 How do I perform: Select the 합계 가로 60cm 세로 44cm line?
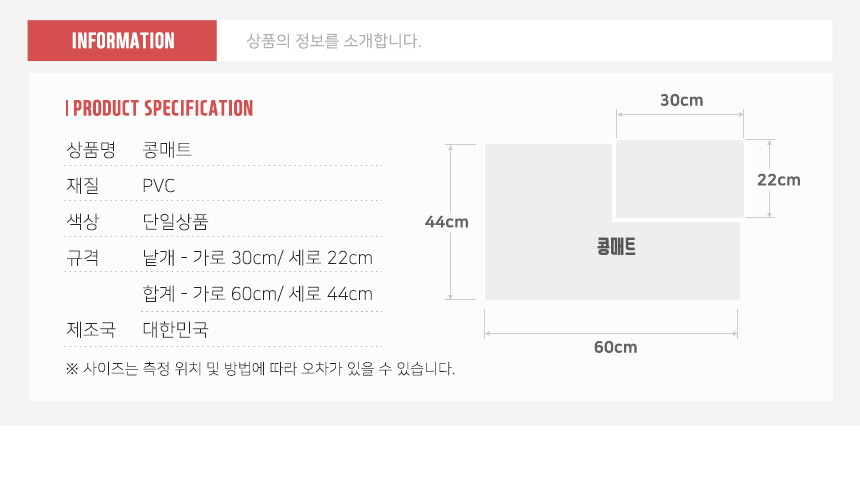257,293
